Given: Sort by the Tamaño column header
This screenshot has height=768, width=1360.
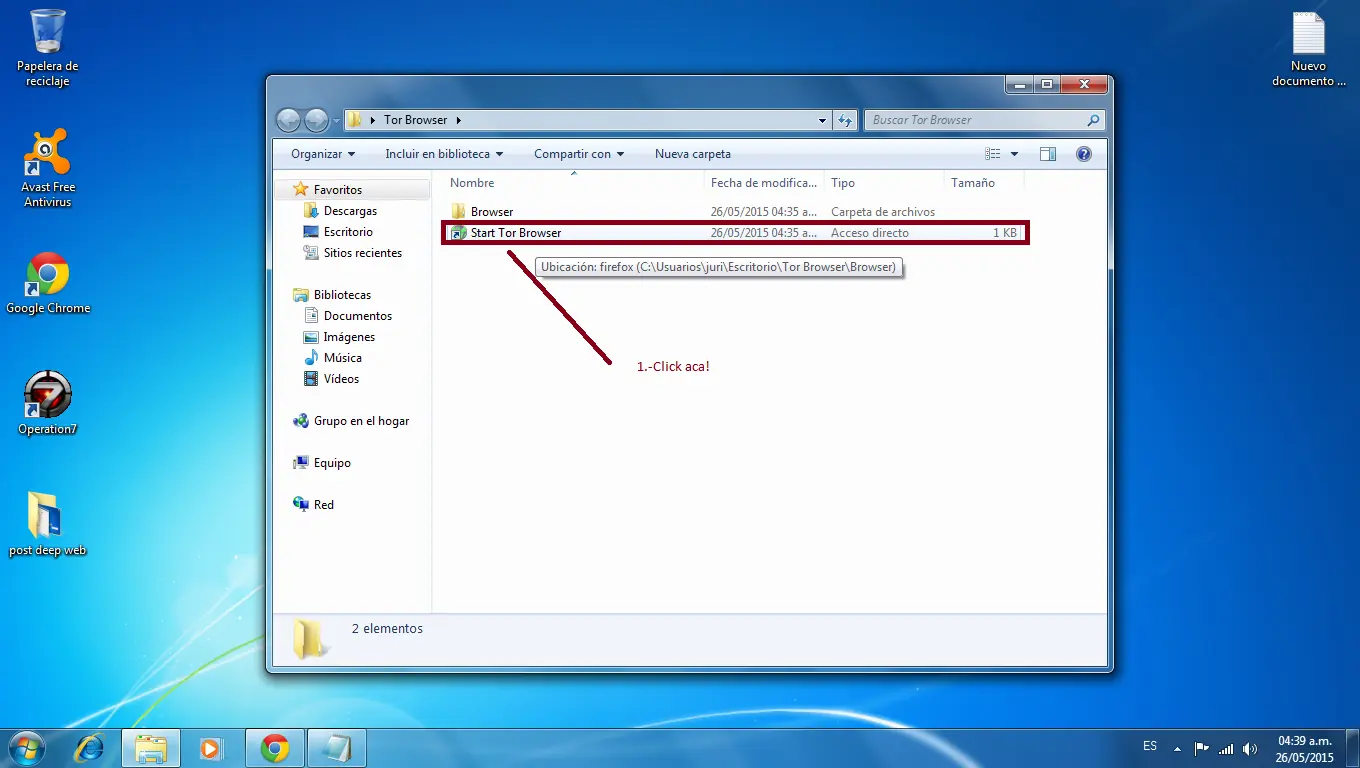Looking at the screenshot, I should pos(984,183).
